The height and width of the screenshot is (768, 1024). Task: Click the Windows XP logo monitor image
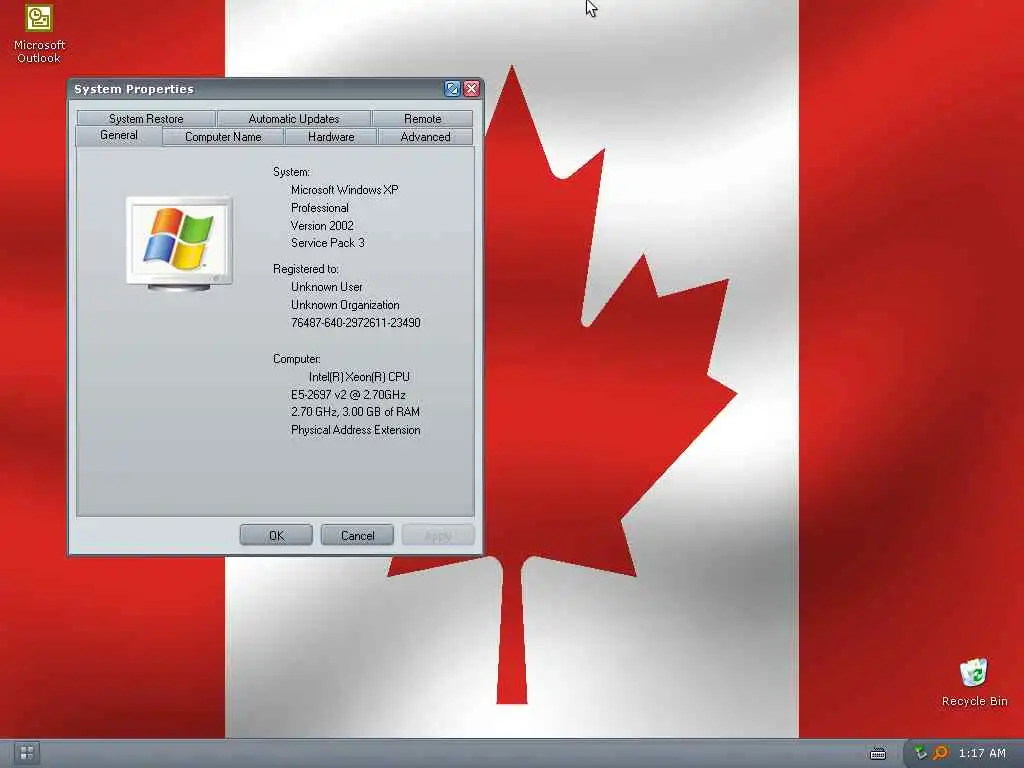pos(179,244)
